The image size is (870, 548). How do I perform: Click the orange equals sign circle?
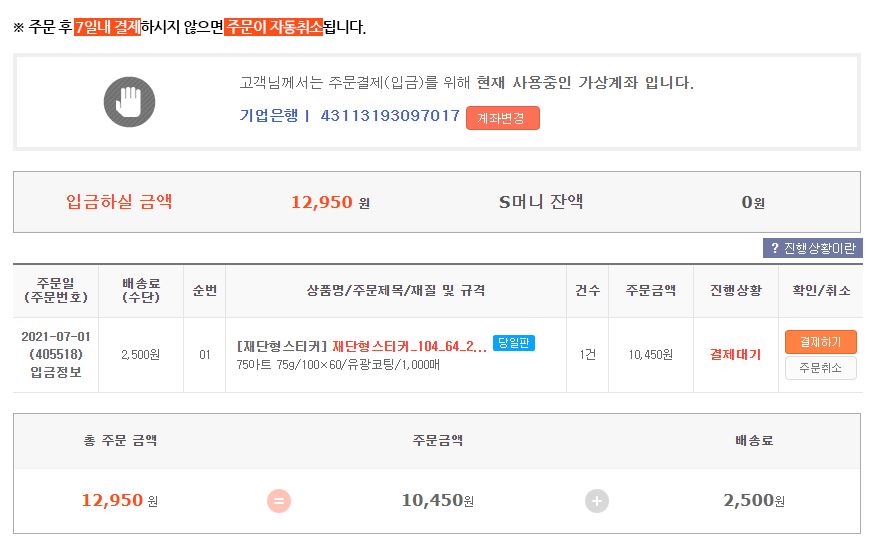(x=279, y=500)
